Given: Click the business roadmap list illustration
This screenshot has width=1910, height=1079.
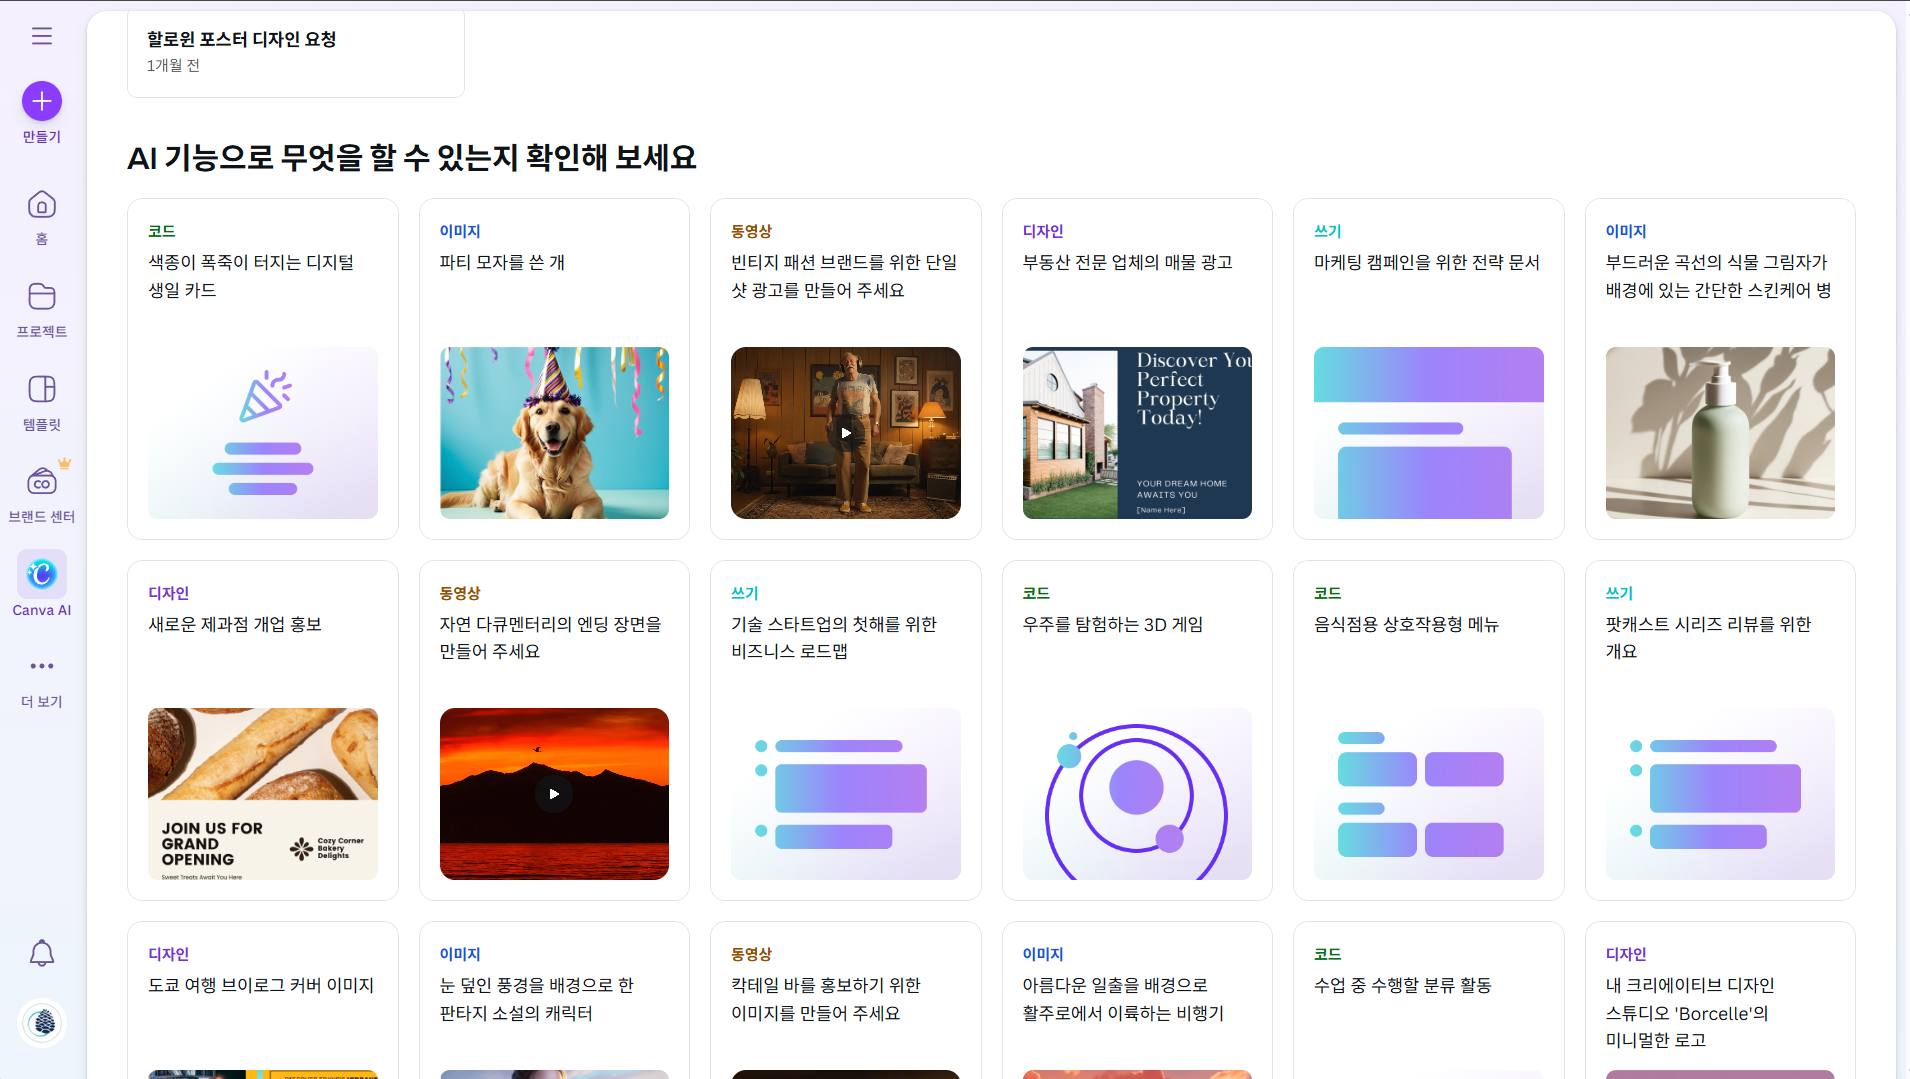Looking at the screenshot, I should 846,794.
